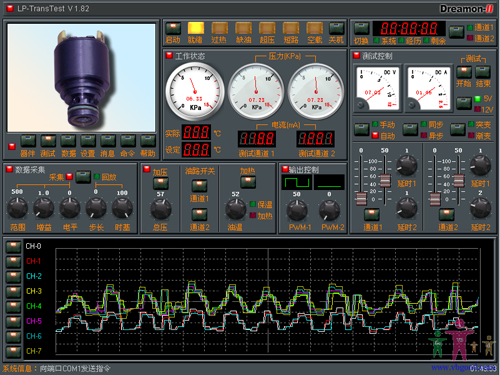The image size is (500, 375).
Task: Click the PWM-2 knob
Action: pyautogui.click(x=329, y=210)
